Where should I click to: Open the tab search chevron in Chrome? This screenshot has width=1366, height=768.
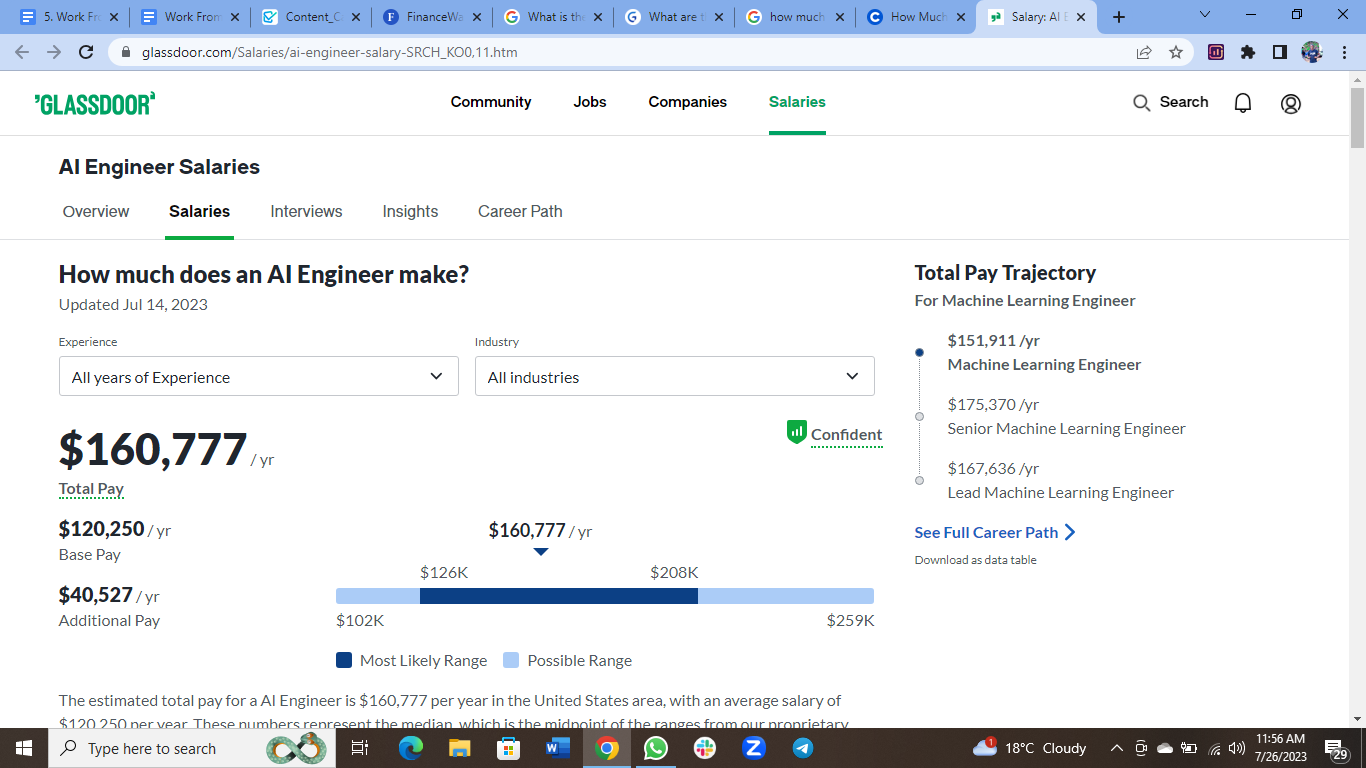pyautogui.click(x=1204, y=15)
